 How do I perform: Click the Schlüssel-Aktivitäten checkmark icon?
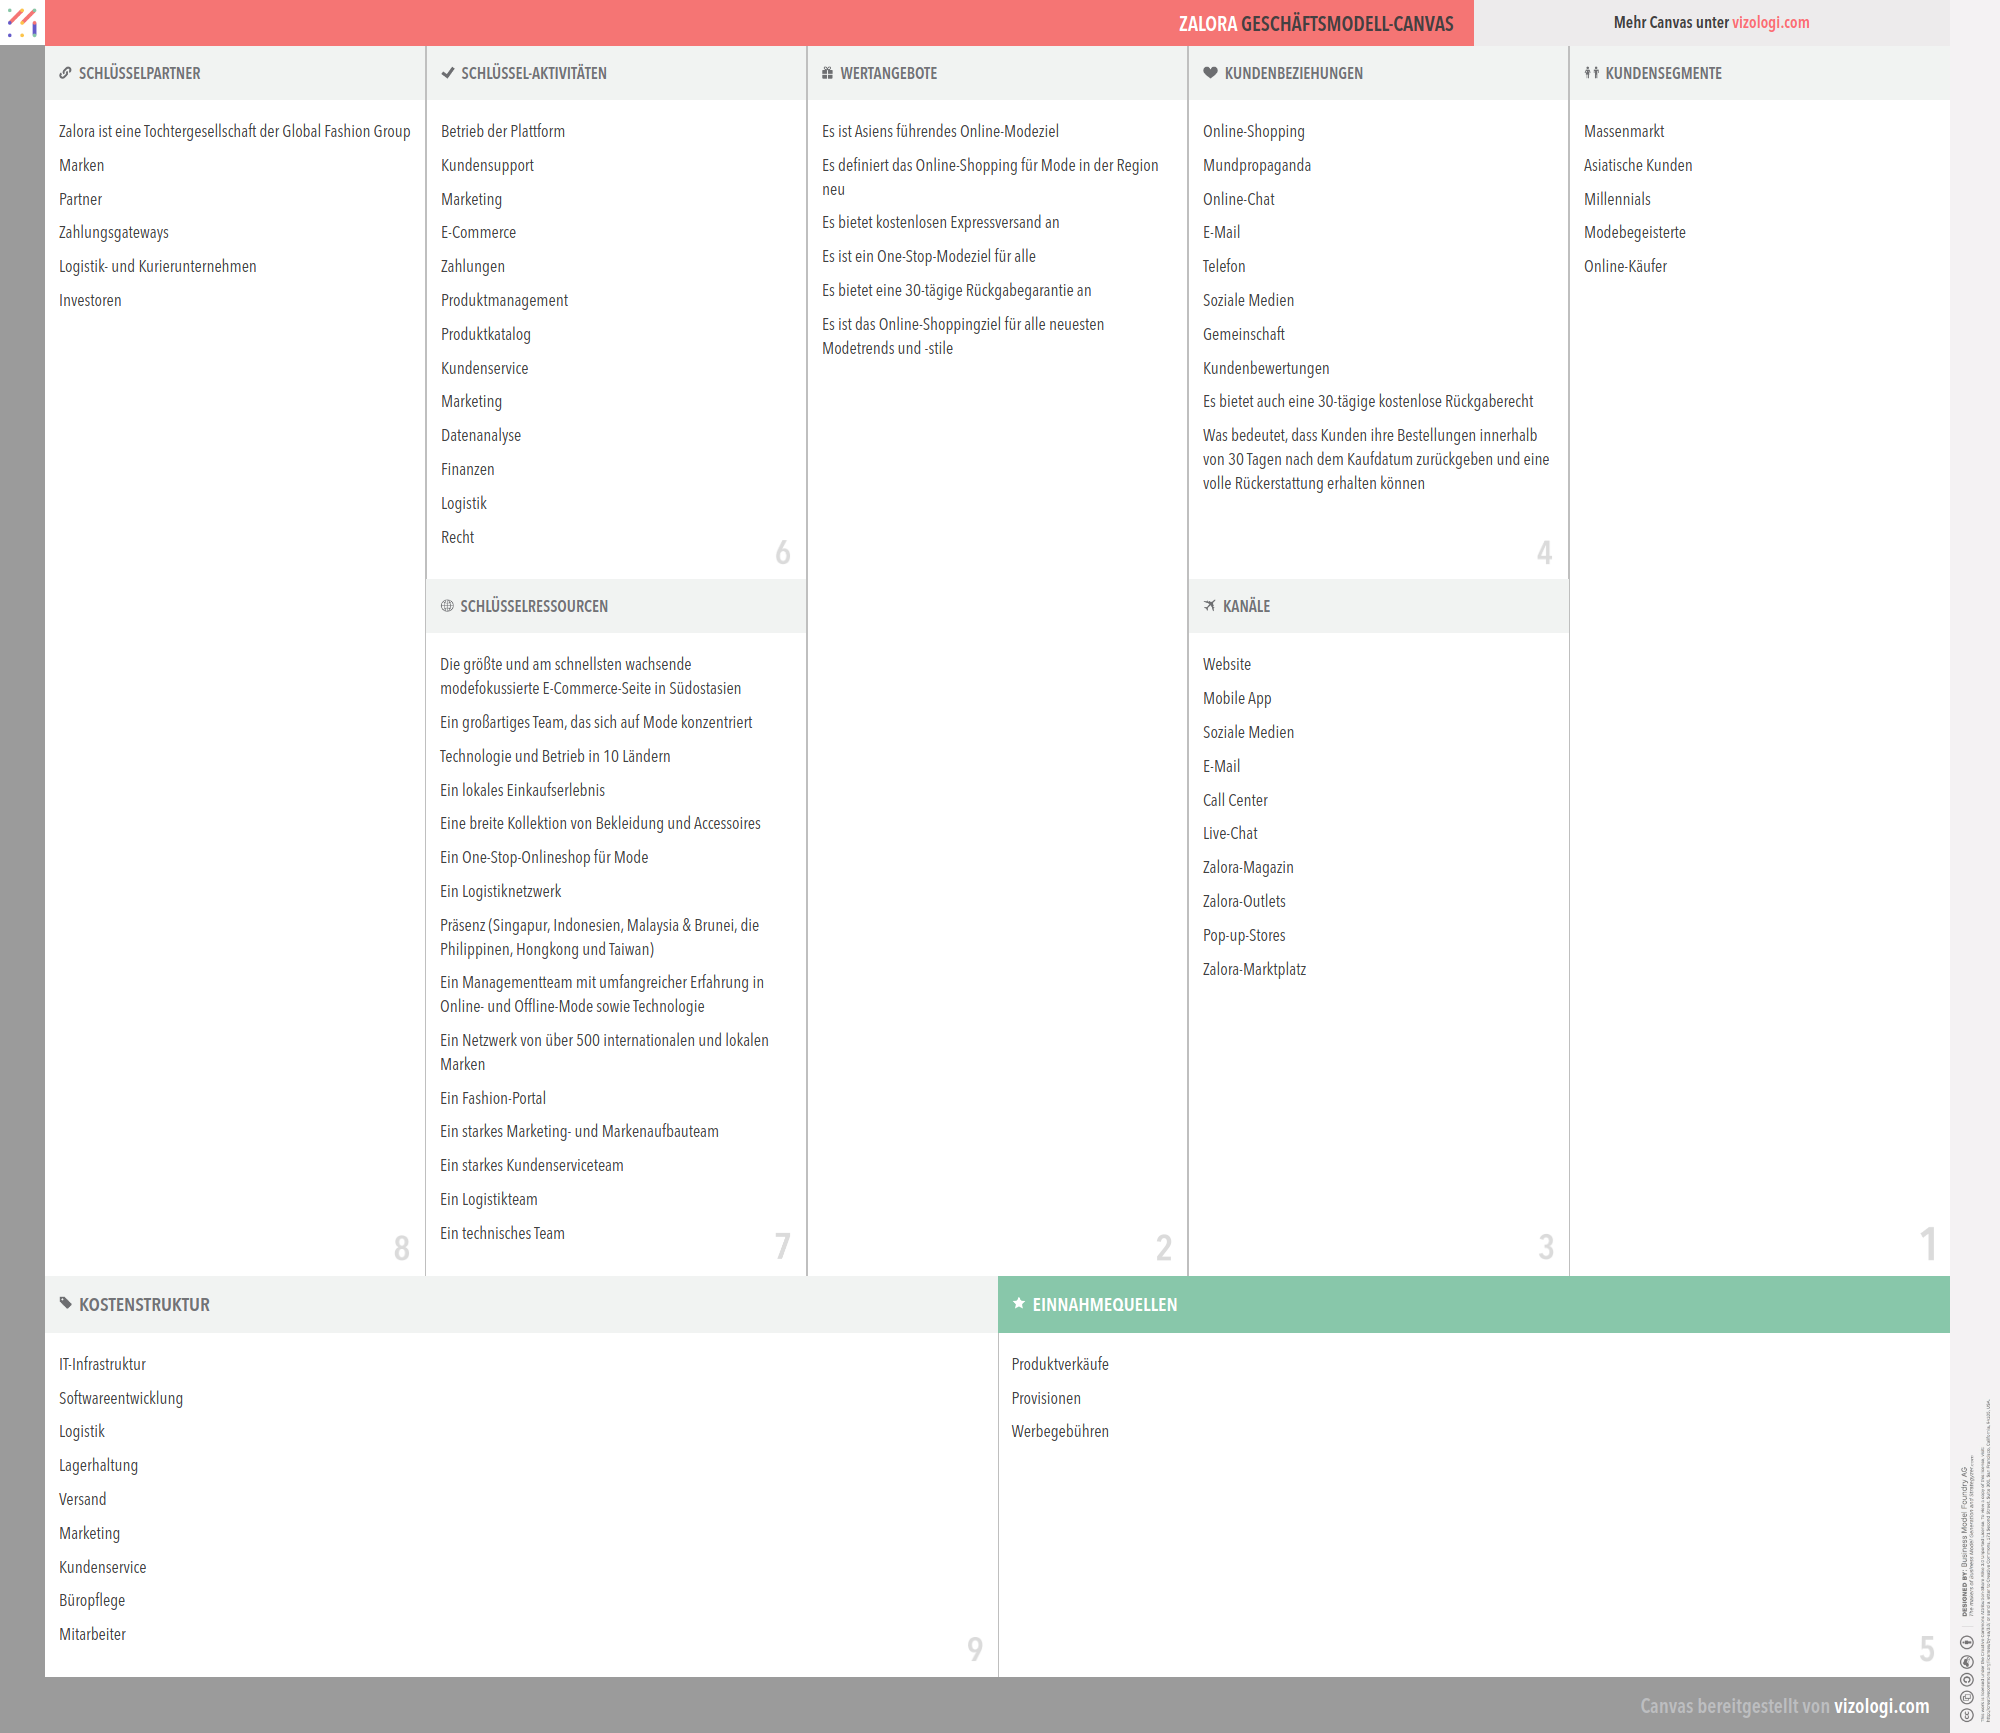tap(448, 73)
